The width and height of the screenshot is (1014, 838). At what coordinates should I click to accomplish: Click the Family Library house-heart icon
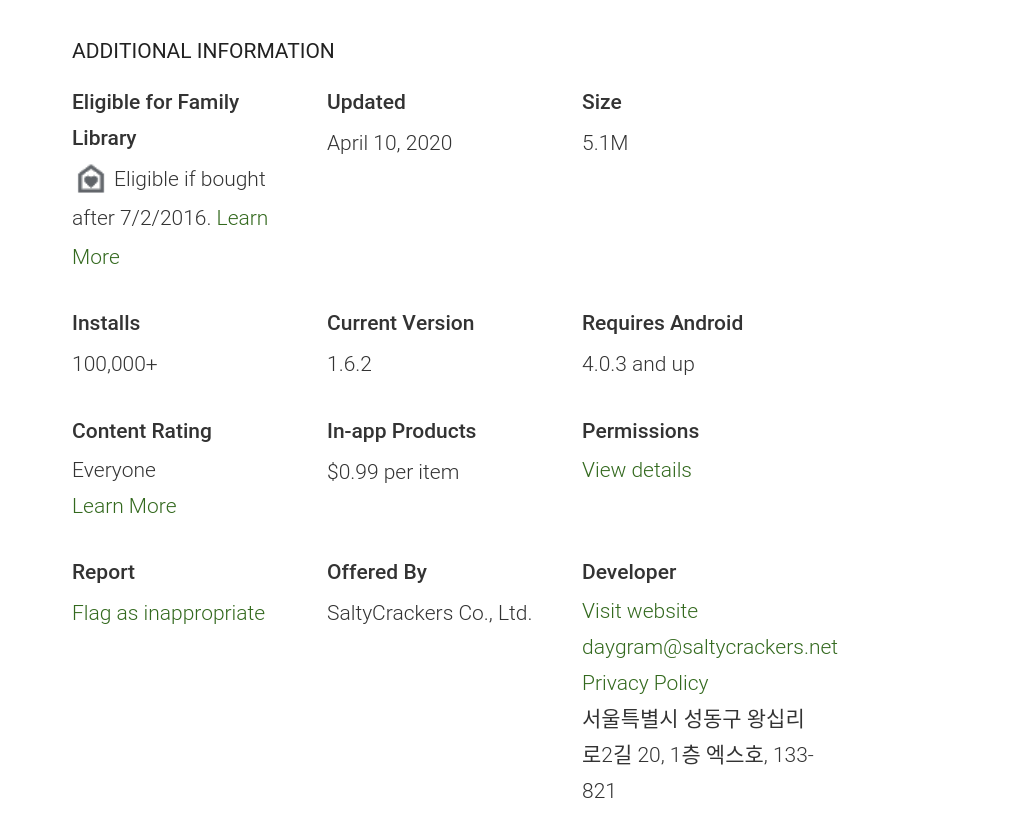[91, 179]
